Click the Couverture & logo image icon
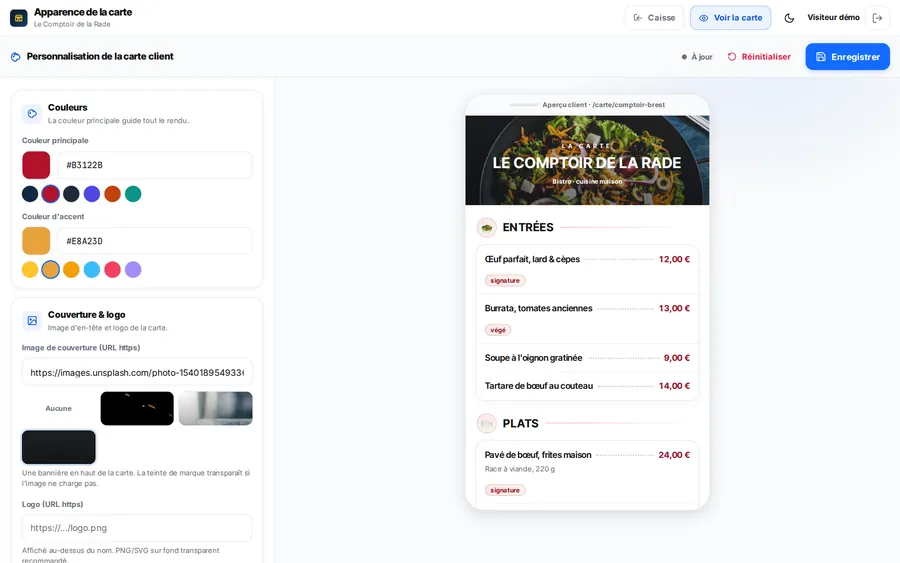The height and width of the screenshot is (563, 900). tap(32, 321)
